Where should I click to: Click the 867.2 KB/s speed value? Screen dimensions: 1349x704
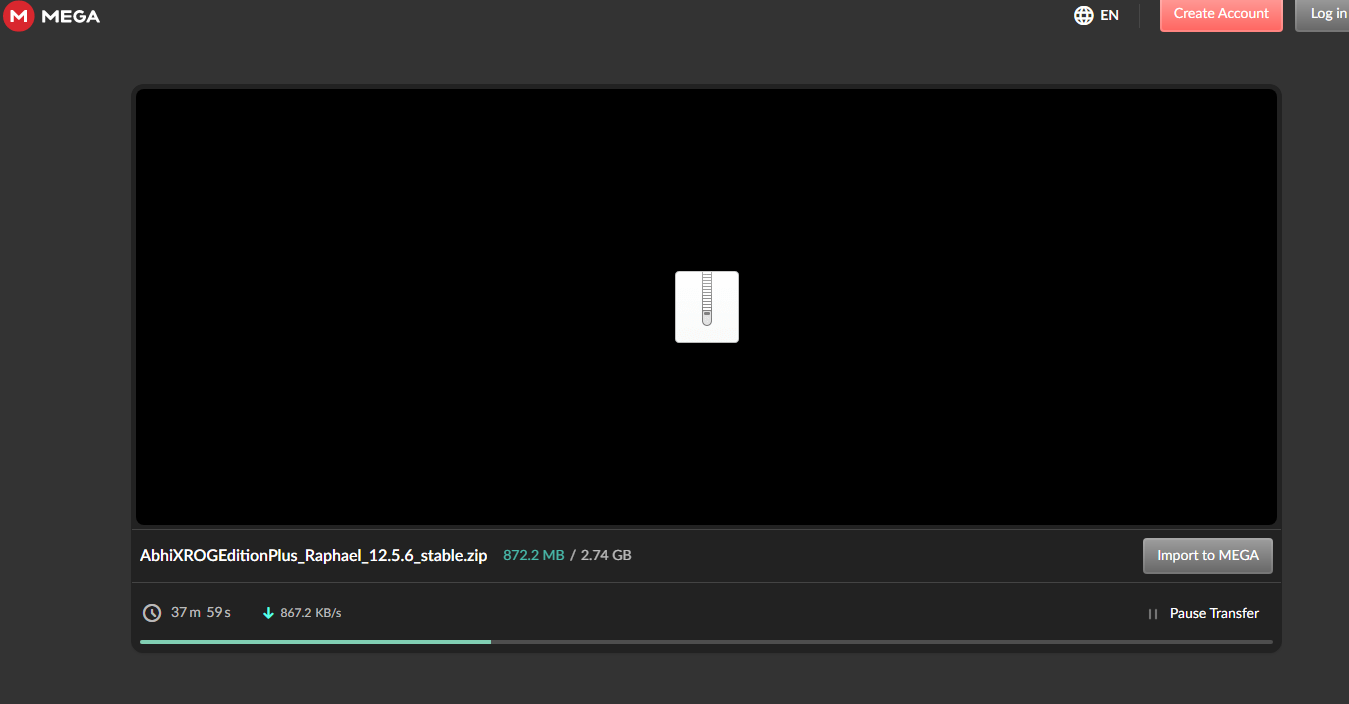[311, 613]
